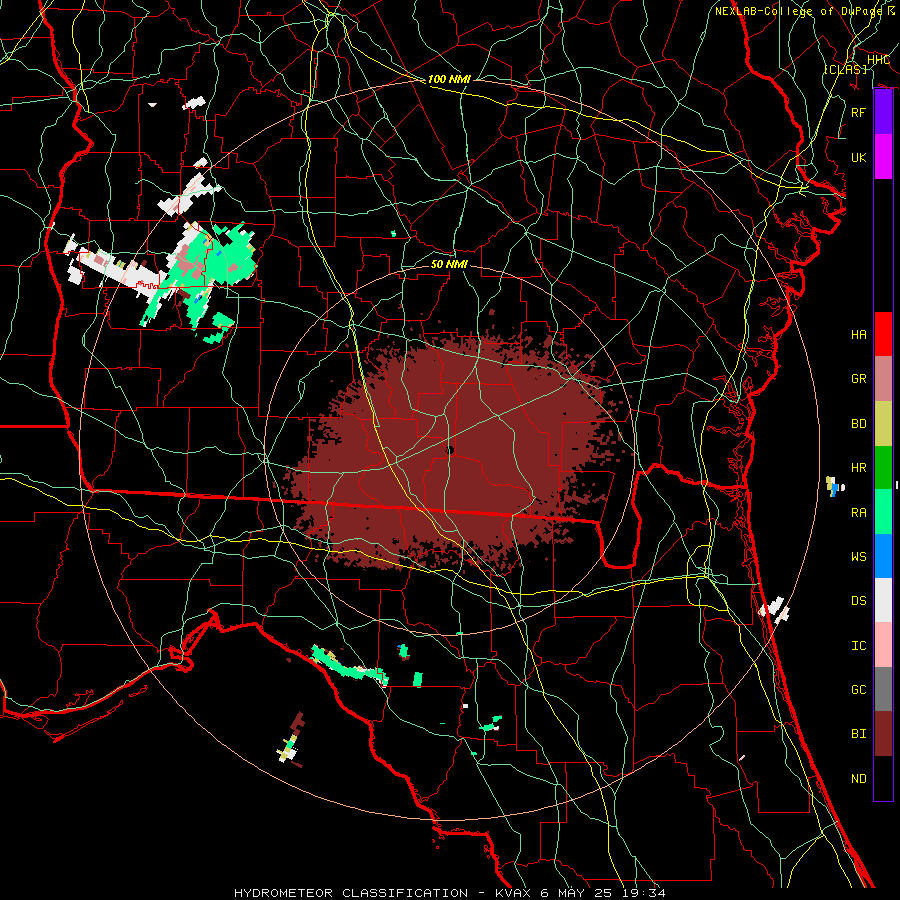Click the "IC" legend label text

858,646
